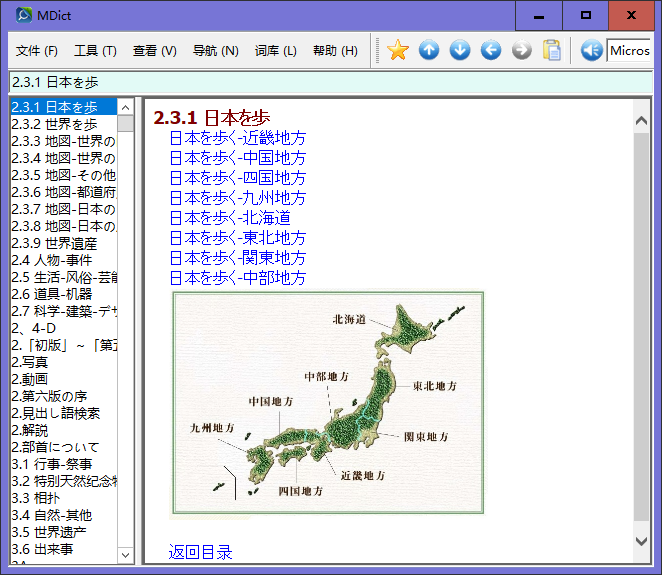Click the yellow star favorites icon
The width and height of the screenshot is (662, 575).
point(398,50)
